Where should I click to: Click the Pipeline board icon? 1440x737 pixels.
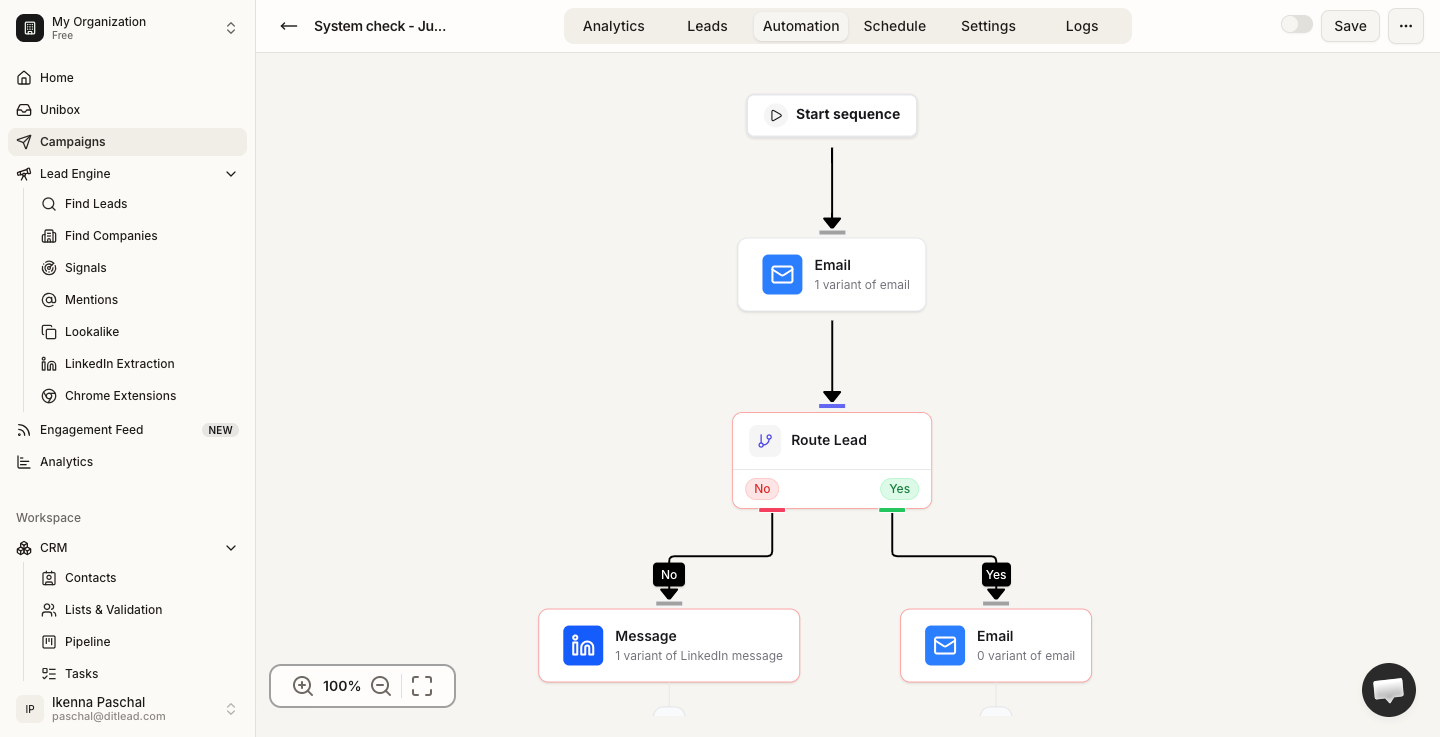48,642
